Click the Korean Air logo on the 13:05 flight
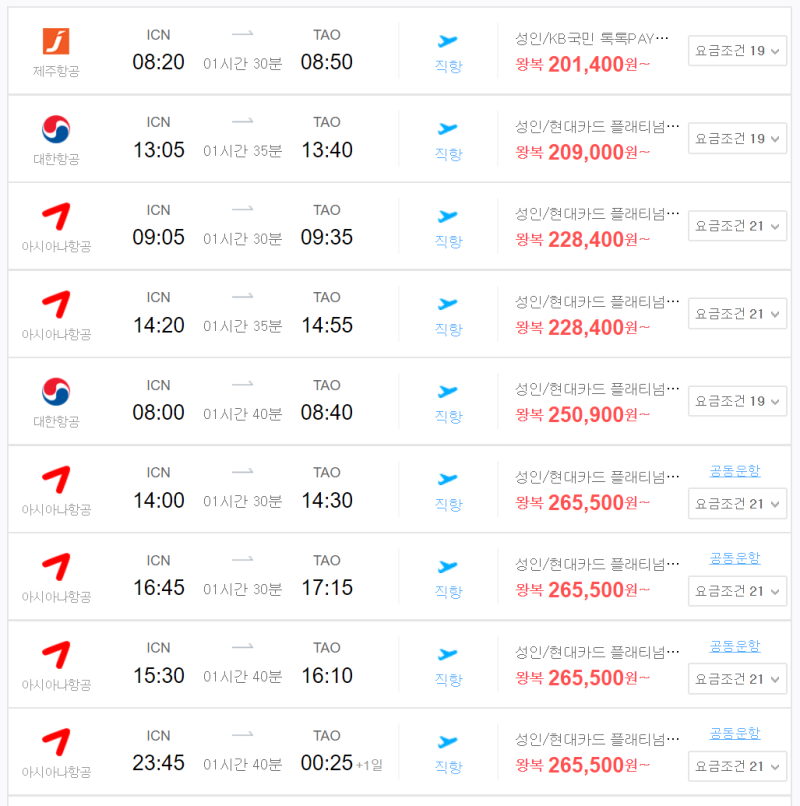800x806 pixels. [x=56, y=129]
